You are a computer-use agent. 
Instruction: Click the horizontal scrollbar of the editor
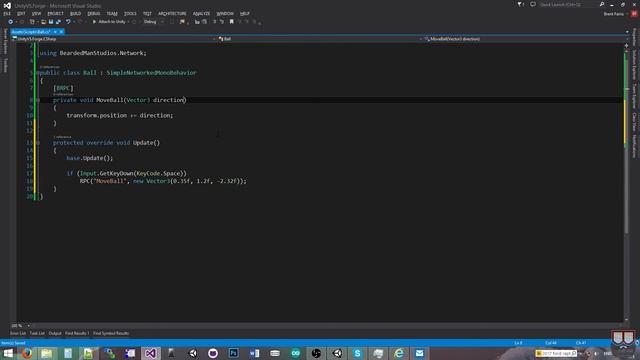[327, 326]
